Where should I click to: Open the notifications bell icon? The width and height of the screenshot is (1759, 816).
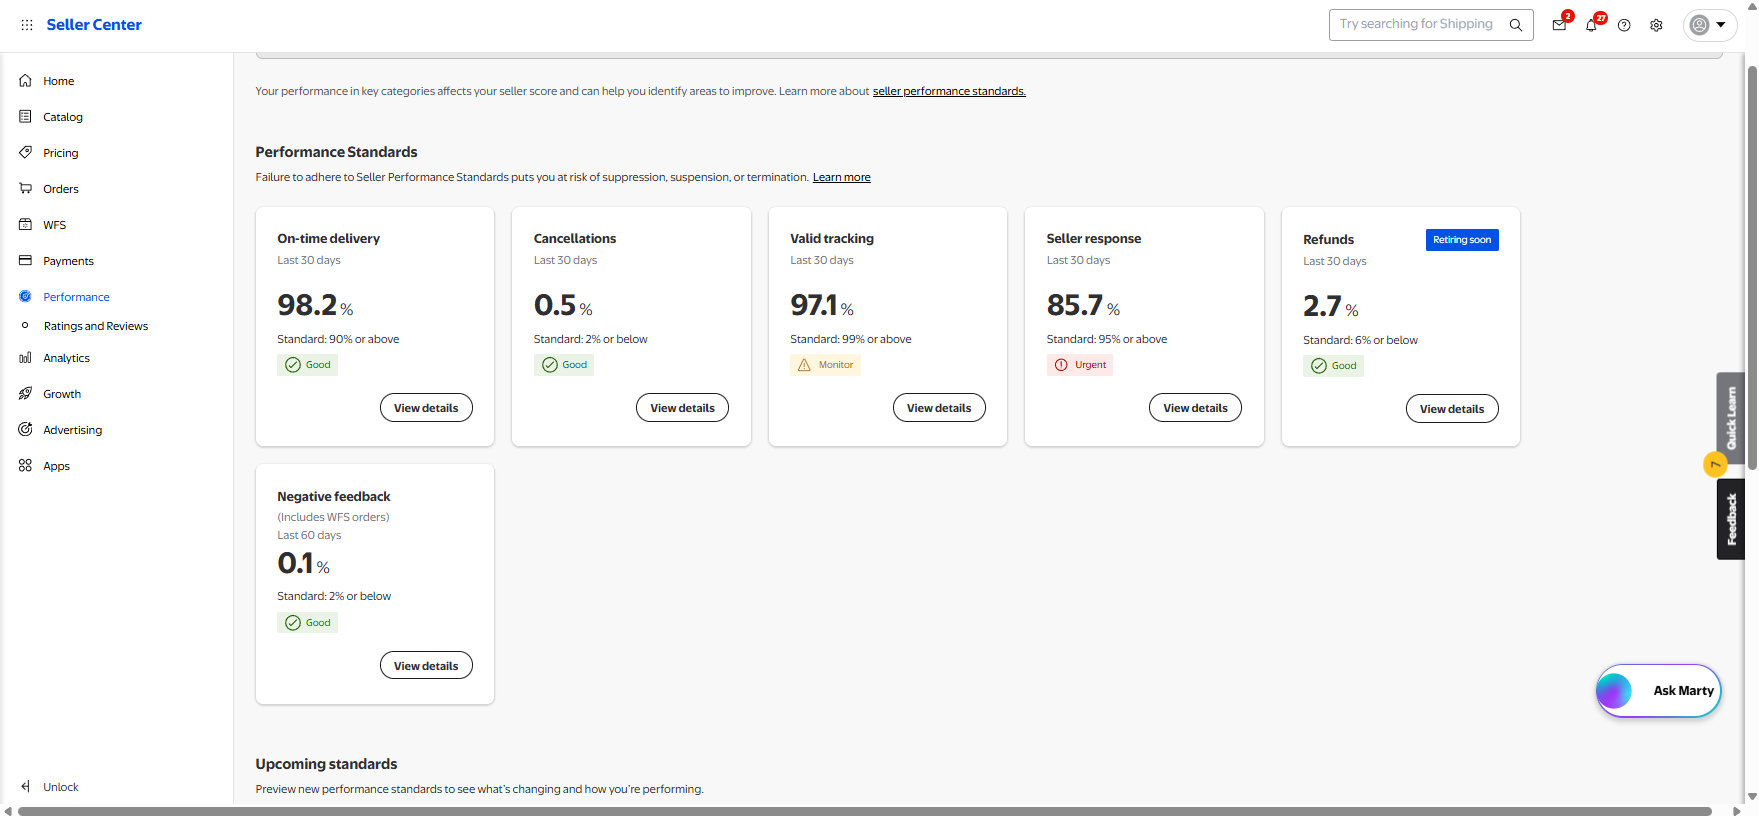click(1591, 25)
